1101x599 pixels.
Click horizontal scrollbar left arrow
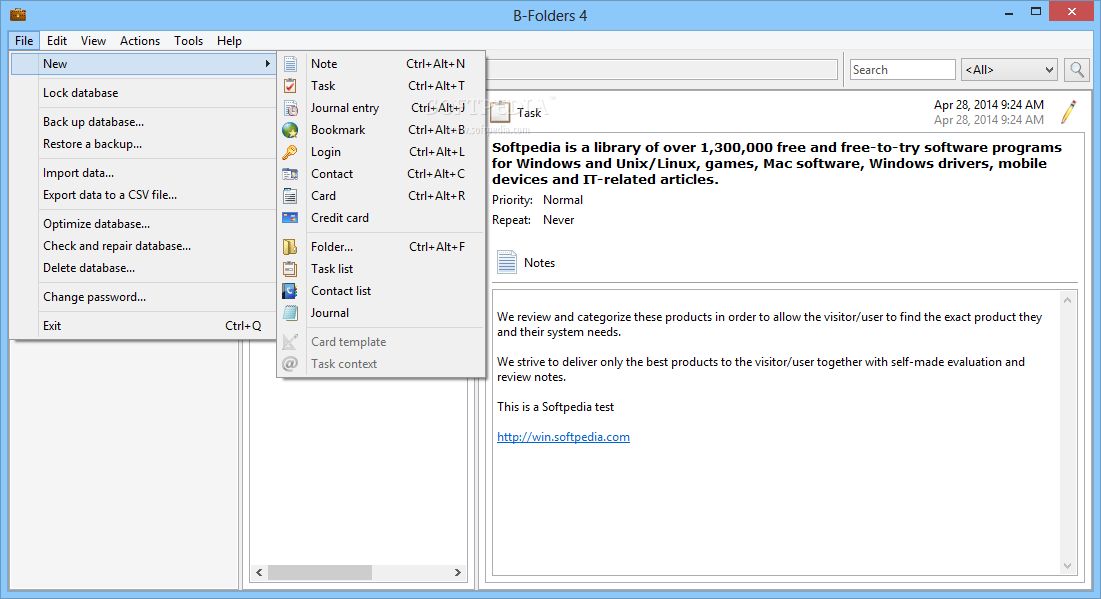pos(259,573)
